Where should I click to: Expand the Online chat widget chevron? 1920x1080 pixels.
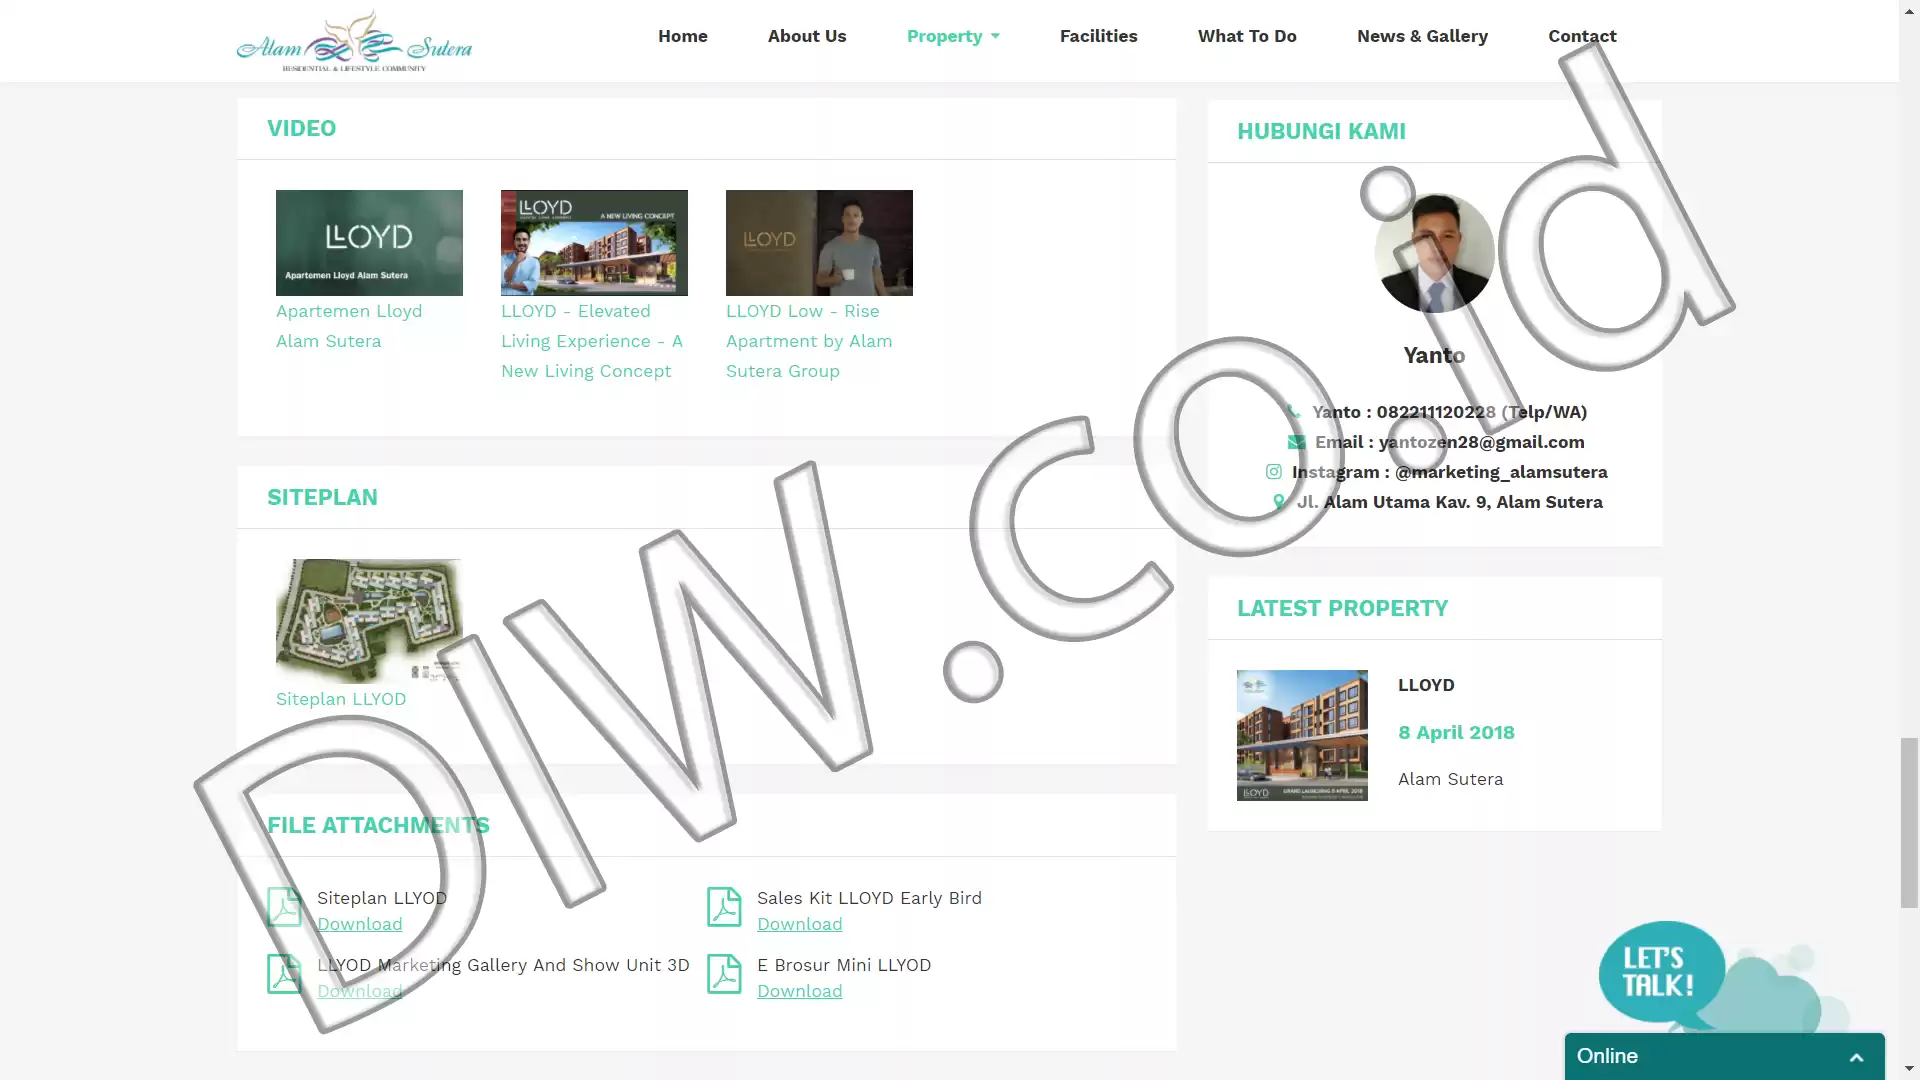pyautogui.click(x=1856, y=1057)
